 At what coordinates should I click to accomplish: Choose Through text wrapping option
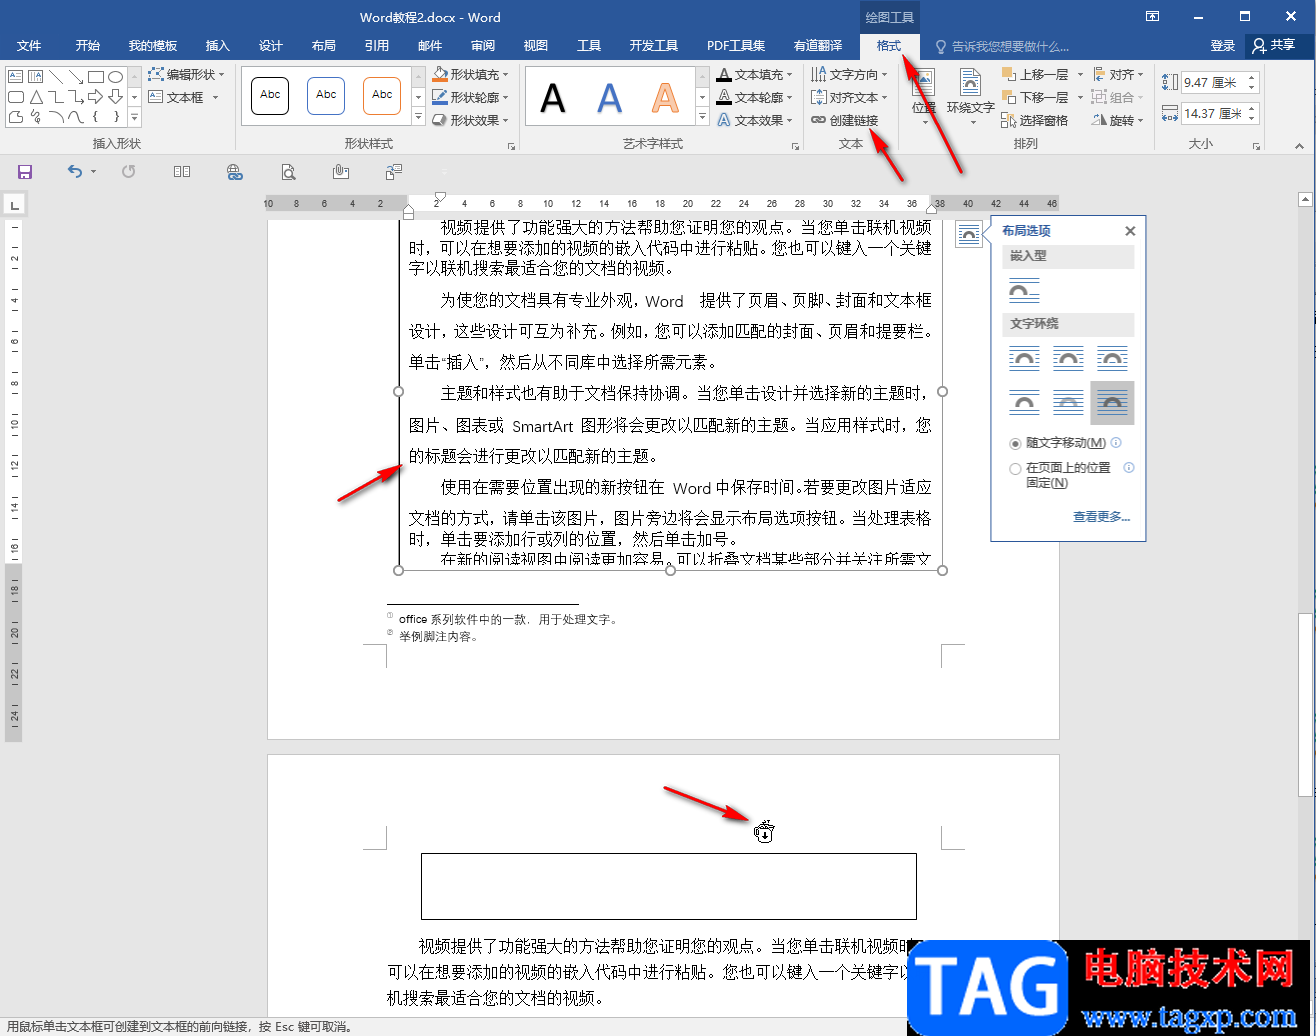tap(1112, 358)
